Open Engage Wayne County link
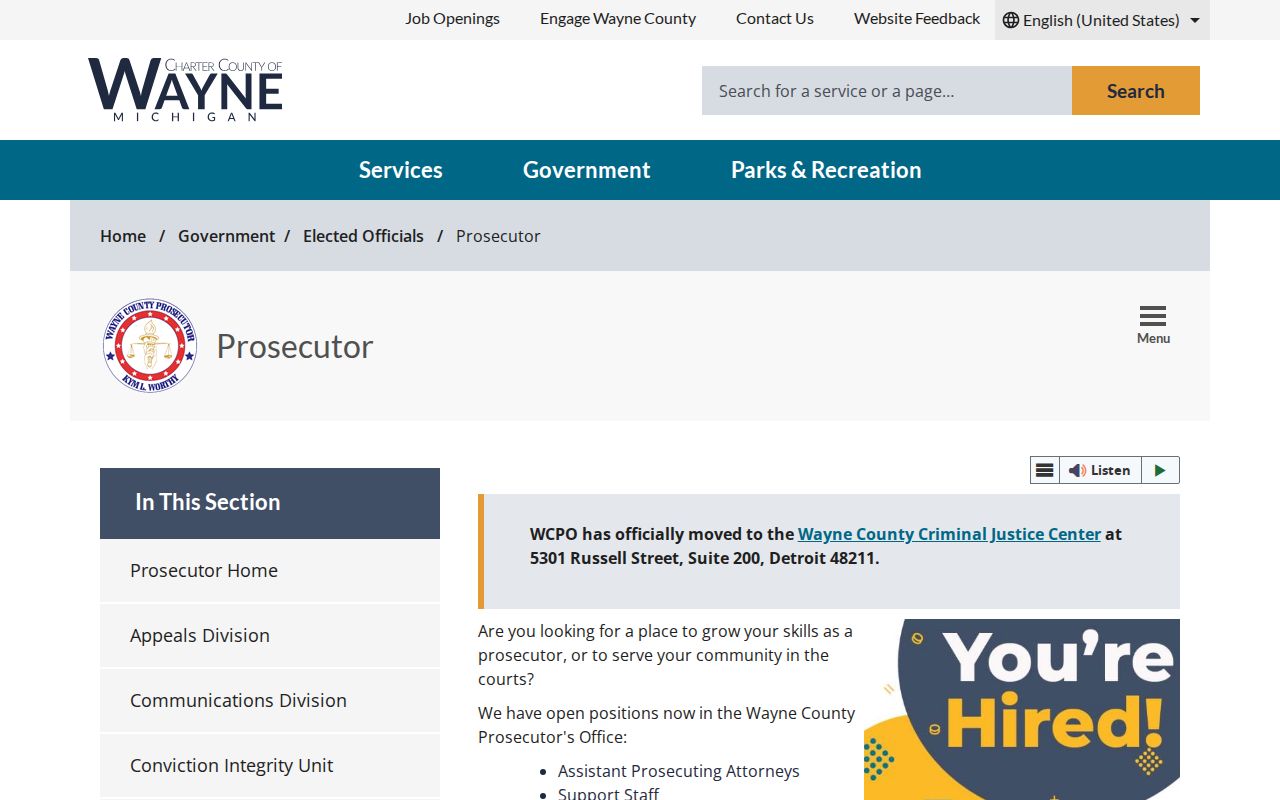This screenshot has width=1280, height=800. (618, 19)
